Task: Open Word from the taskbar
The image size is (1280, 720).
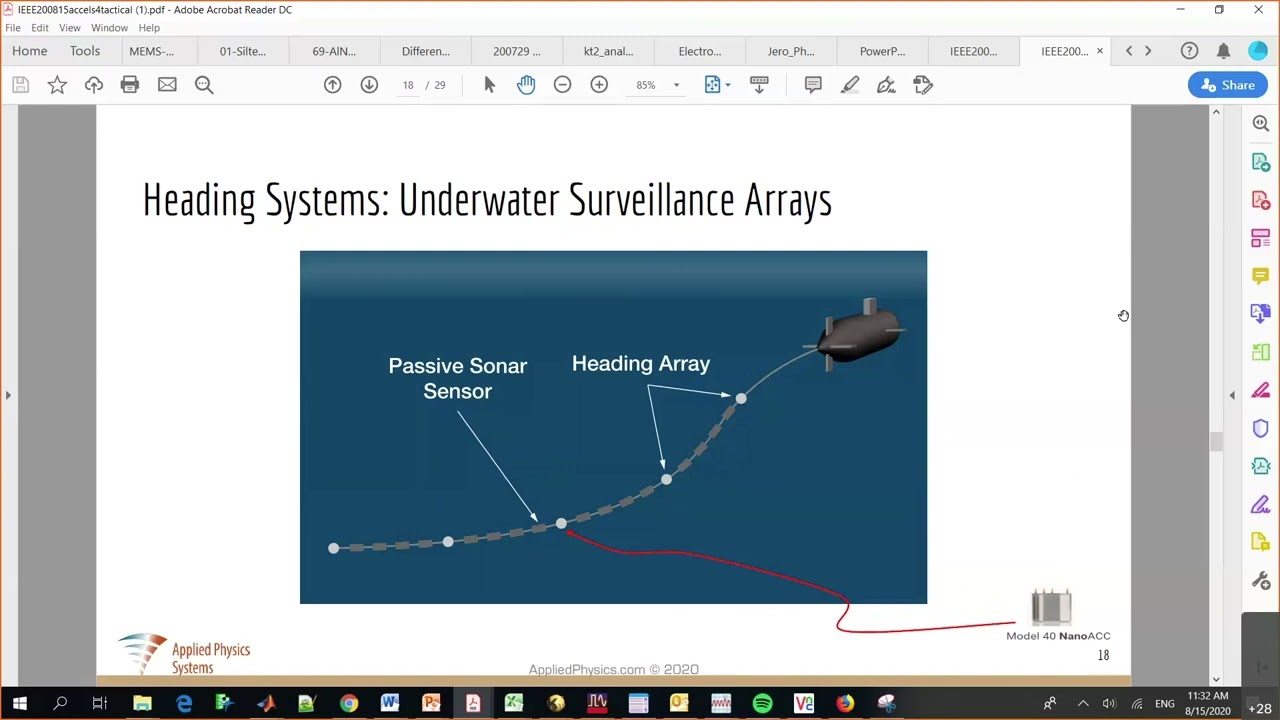Action: tap(390, 704)
